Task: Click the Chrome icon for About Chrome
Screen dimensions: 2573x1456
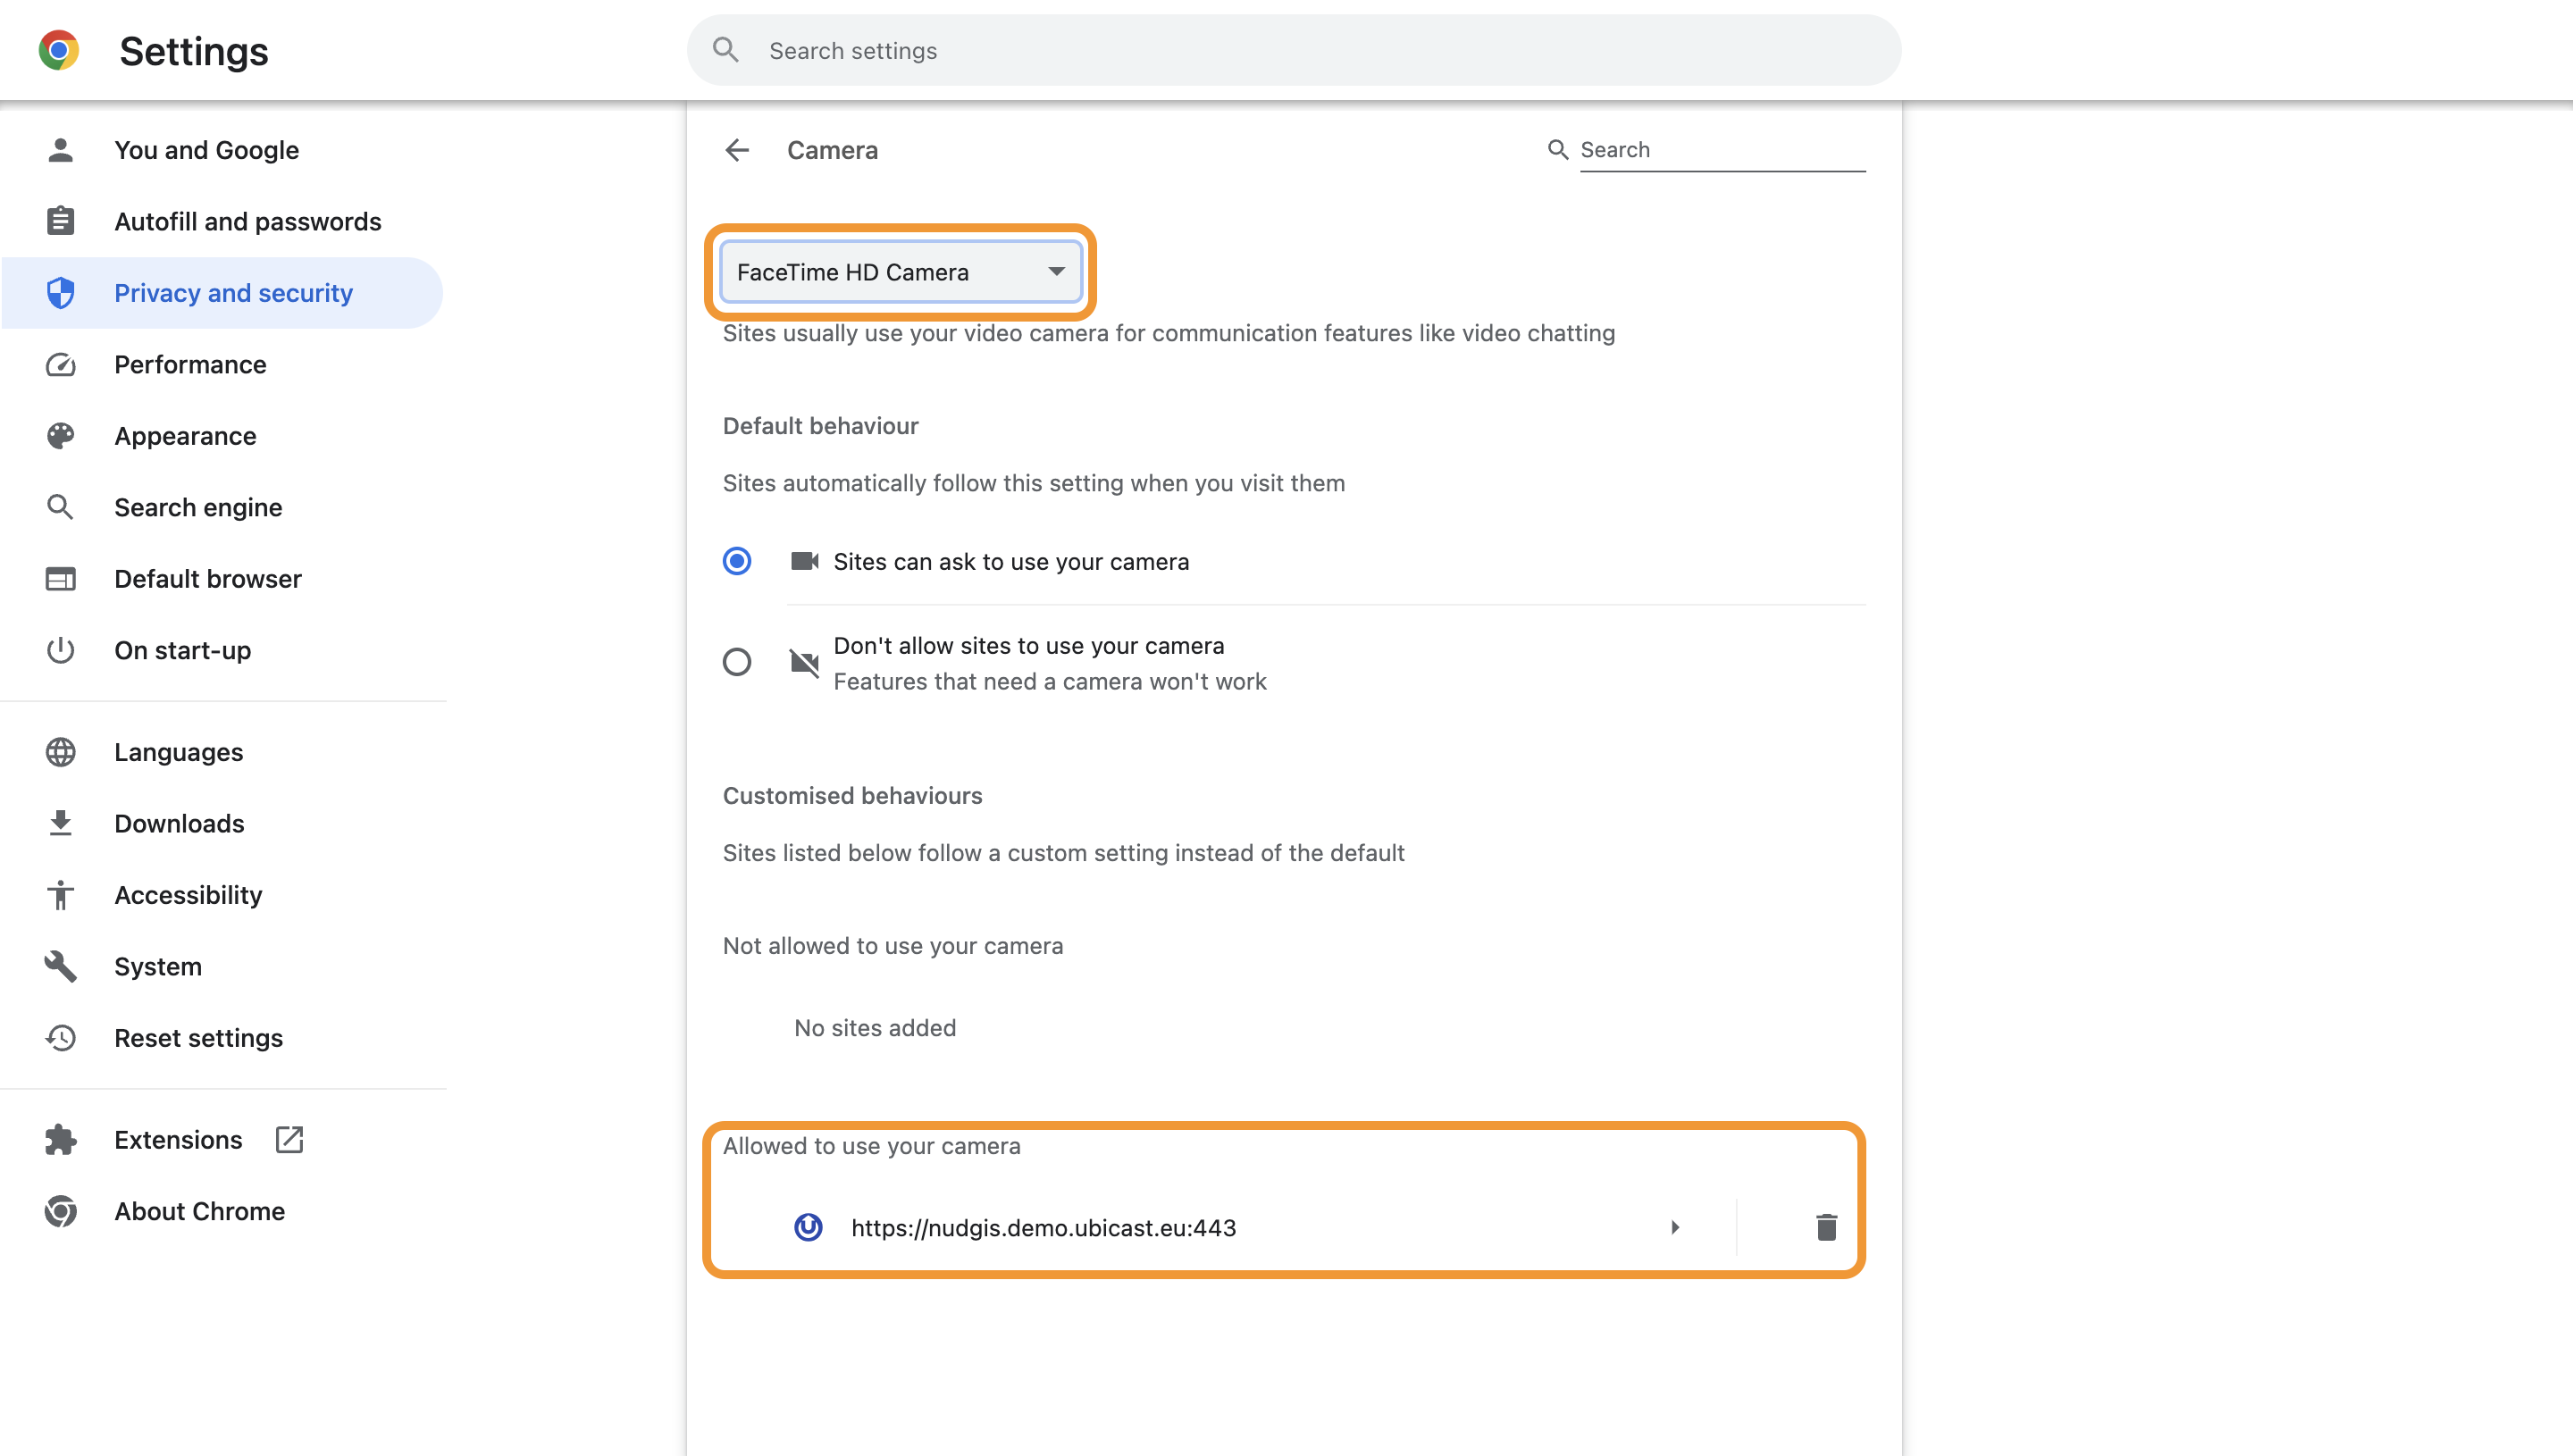Action: 61,1211
